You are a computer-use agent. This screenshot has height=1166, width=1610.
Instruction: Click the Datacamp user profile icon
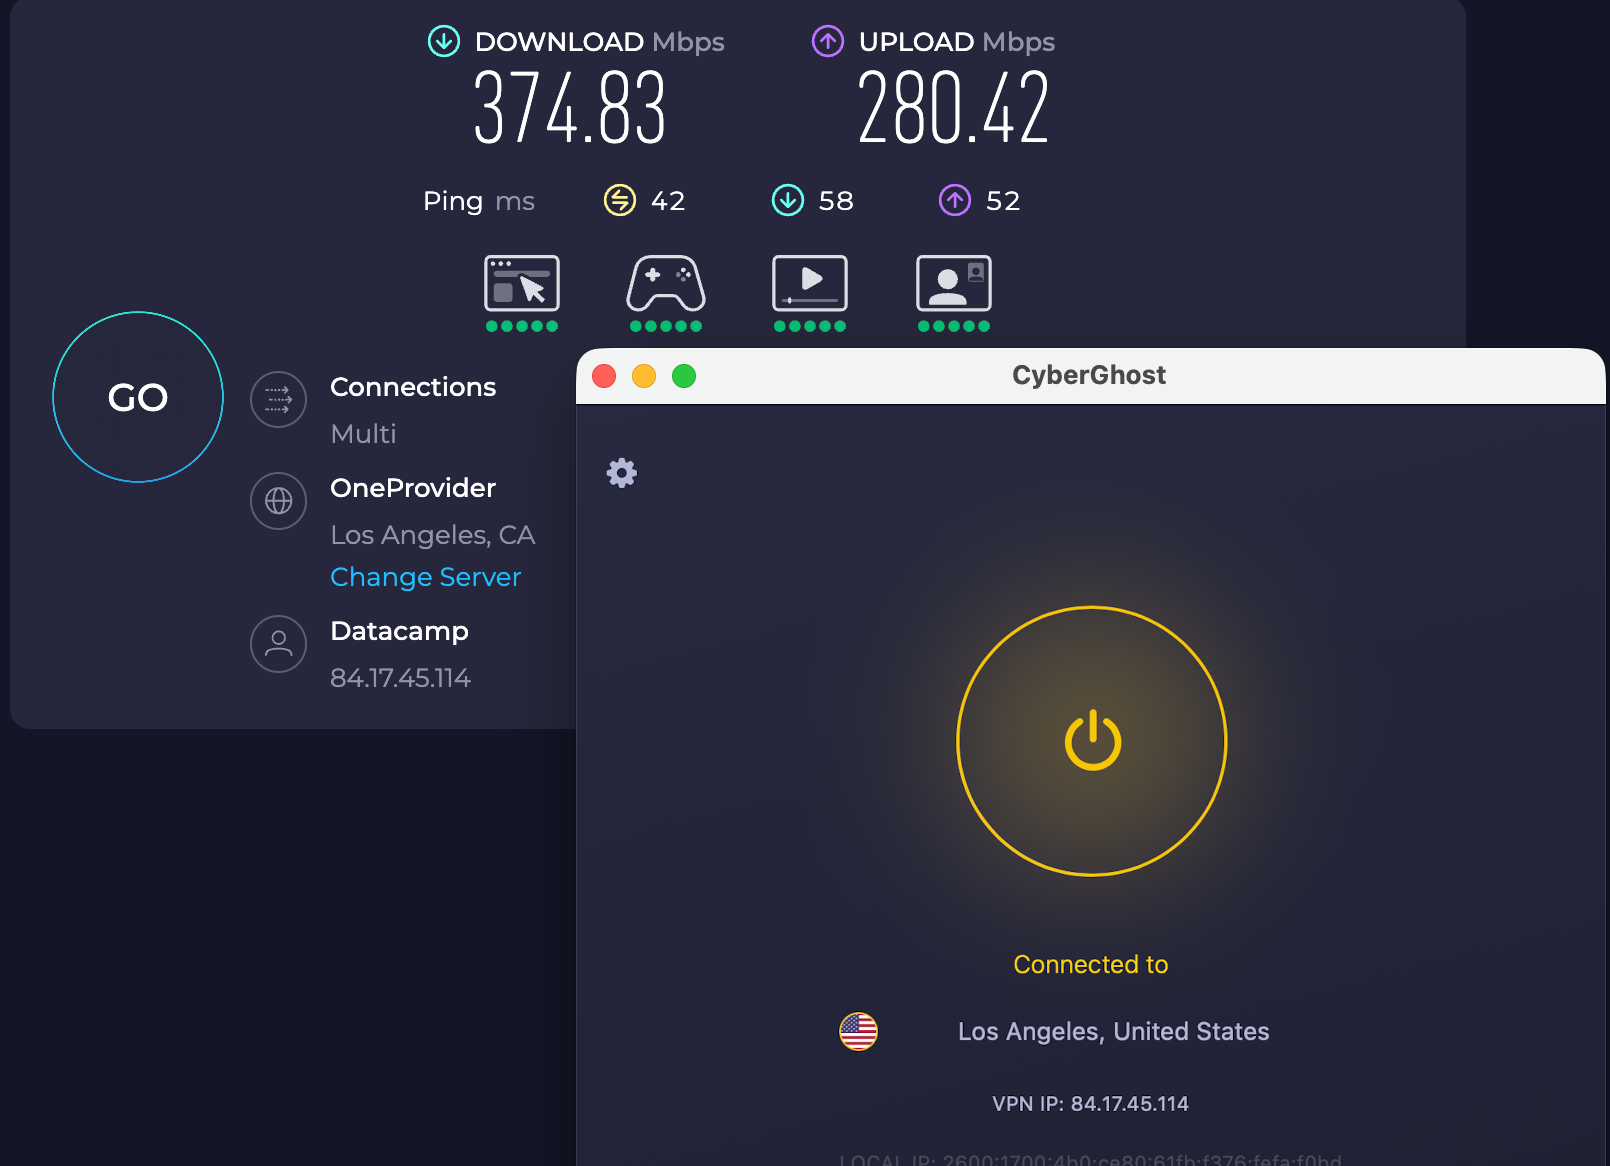(277, 644)
